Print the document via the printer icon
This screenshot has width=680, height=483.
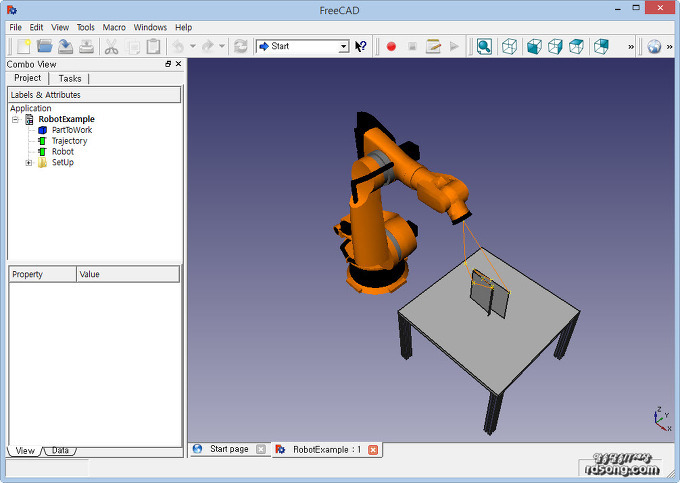click(86, 46)
